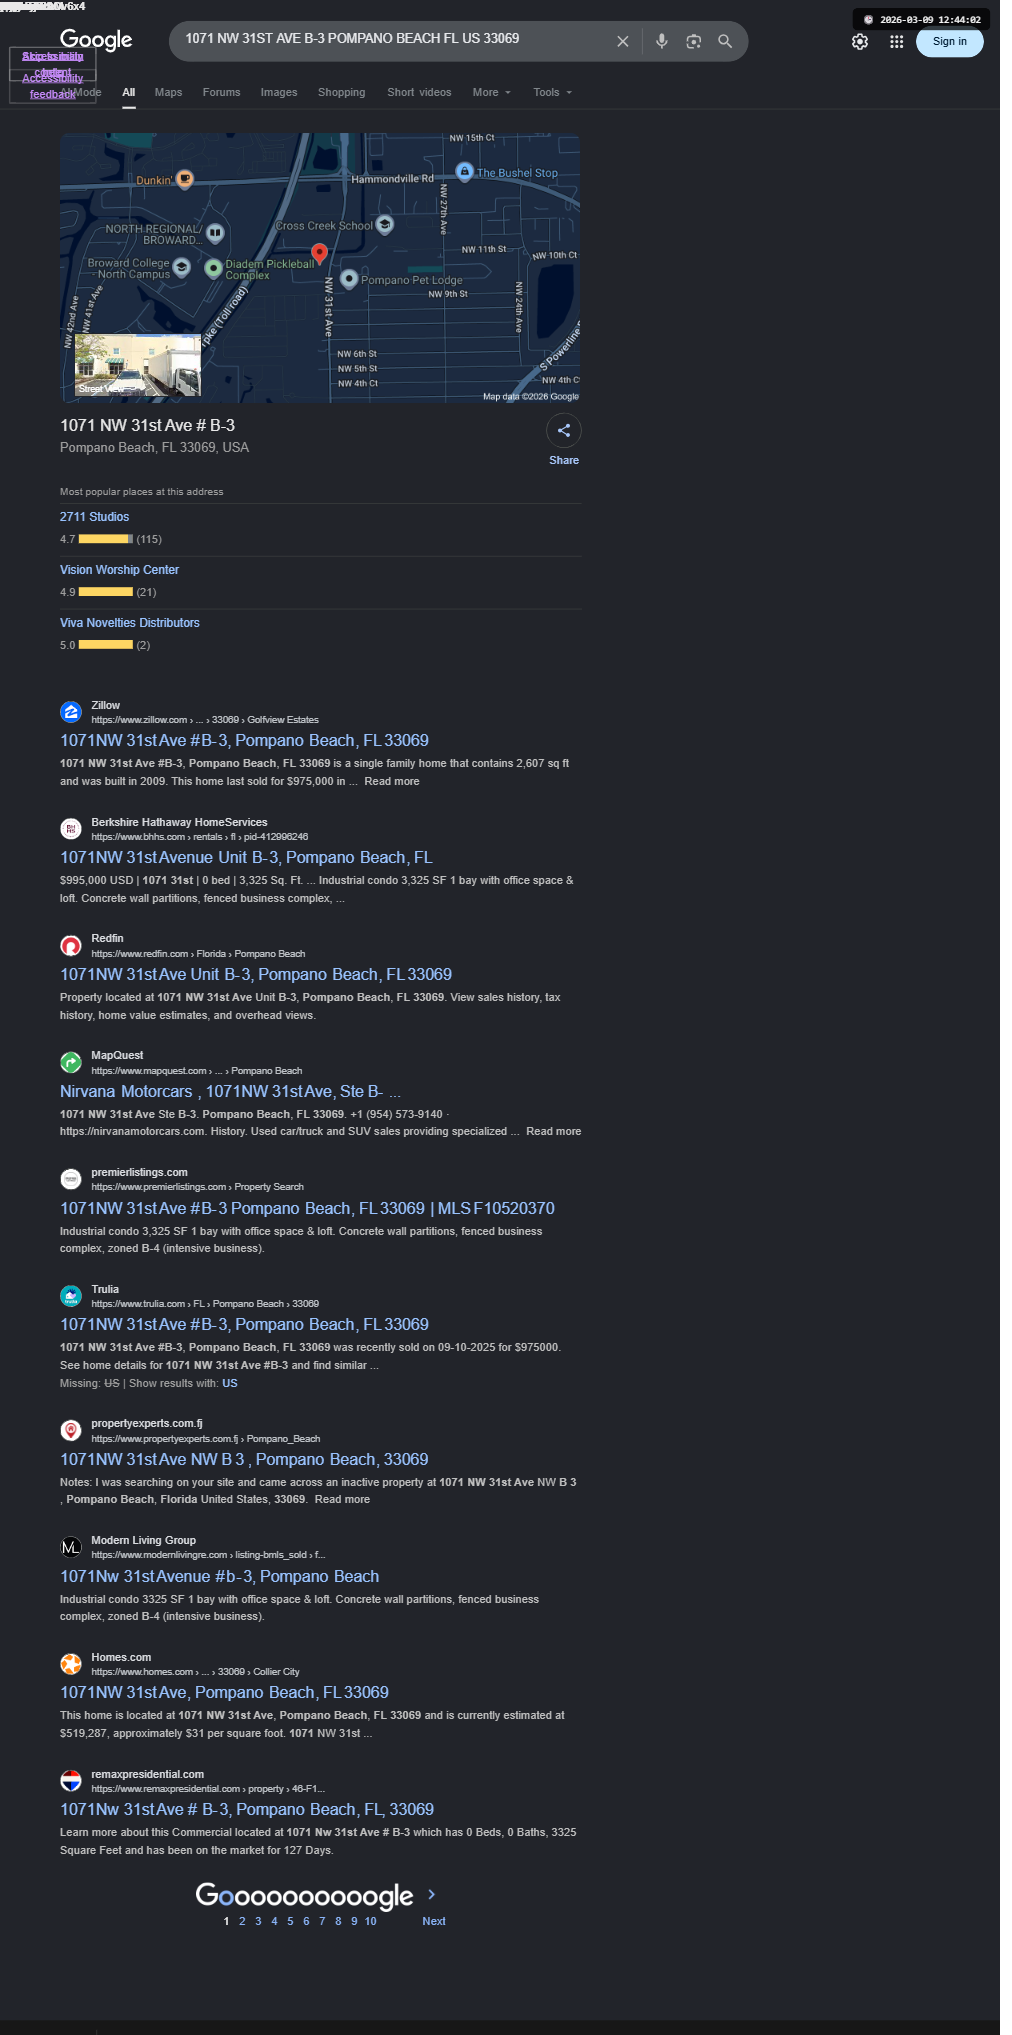1012x2035 pixels.
Task: Open the Zillow listing result
Action: click(x=244, y=741)
